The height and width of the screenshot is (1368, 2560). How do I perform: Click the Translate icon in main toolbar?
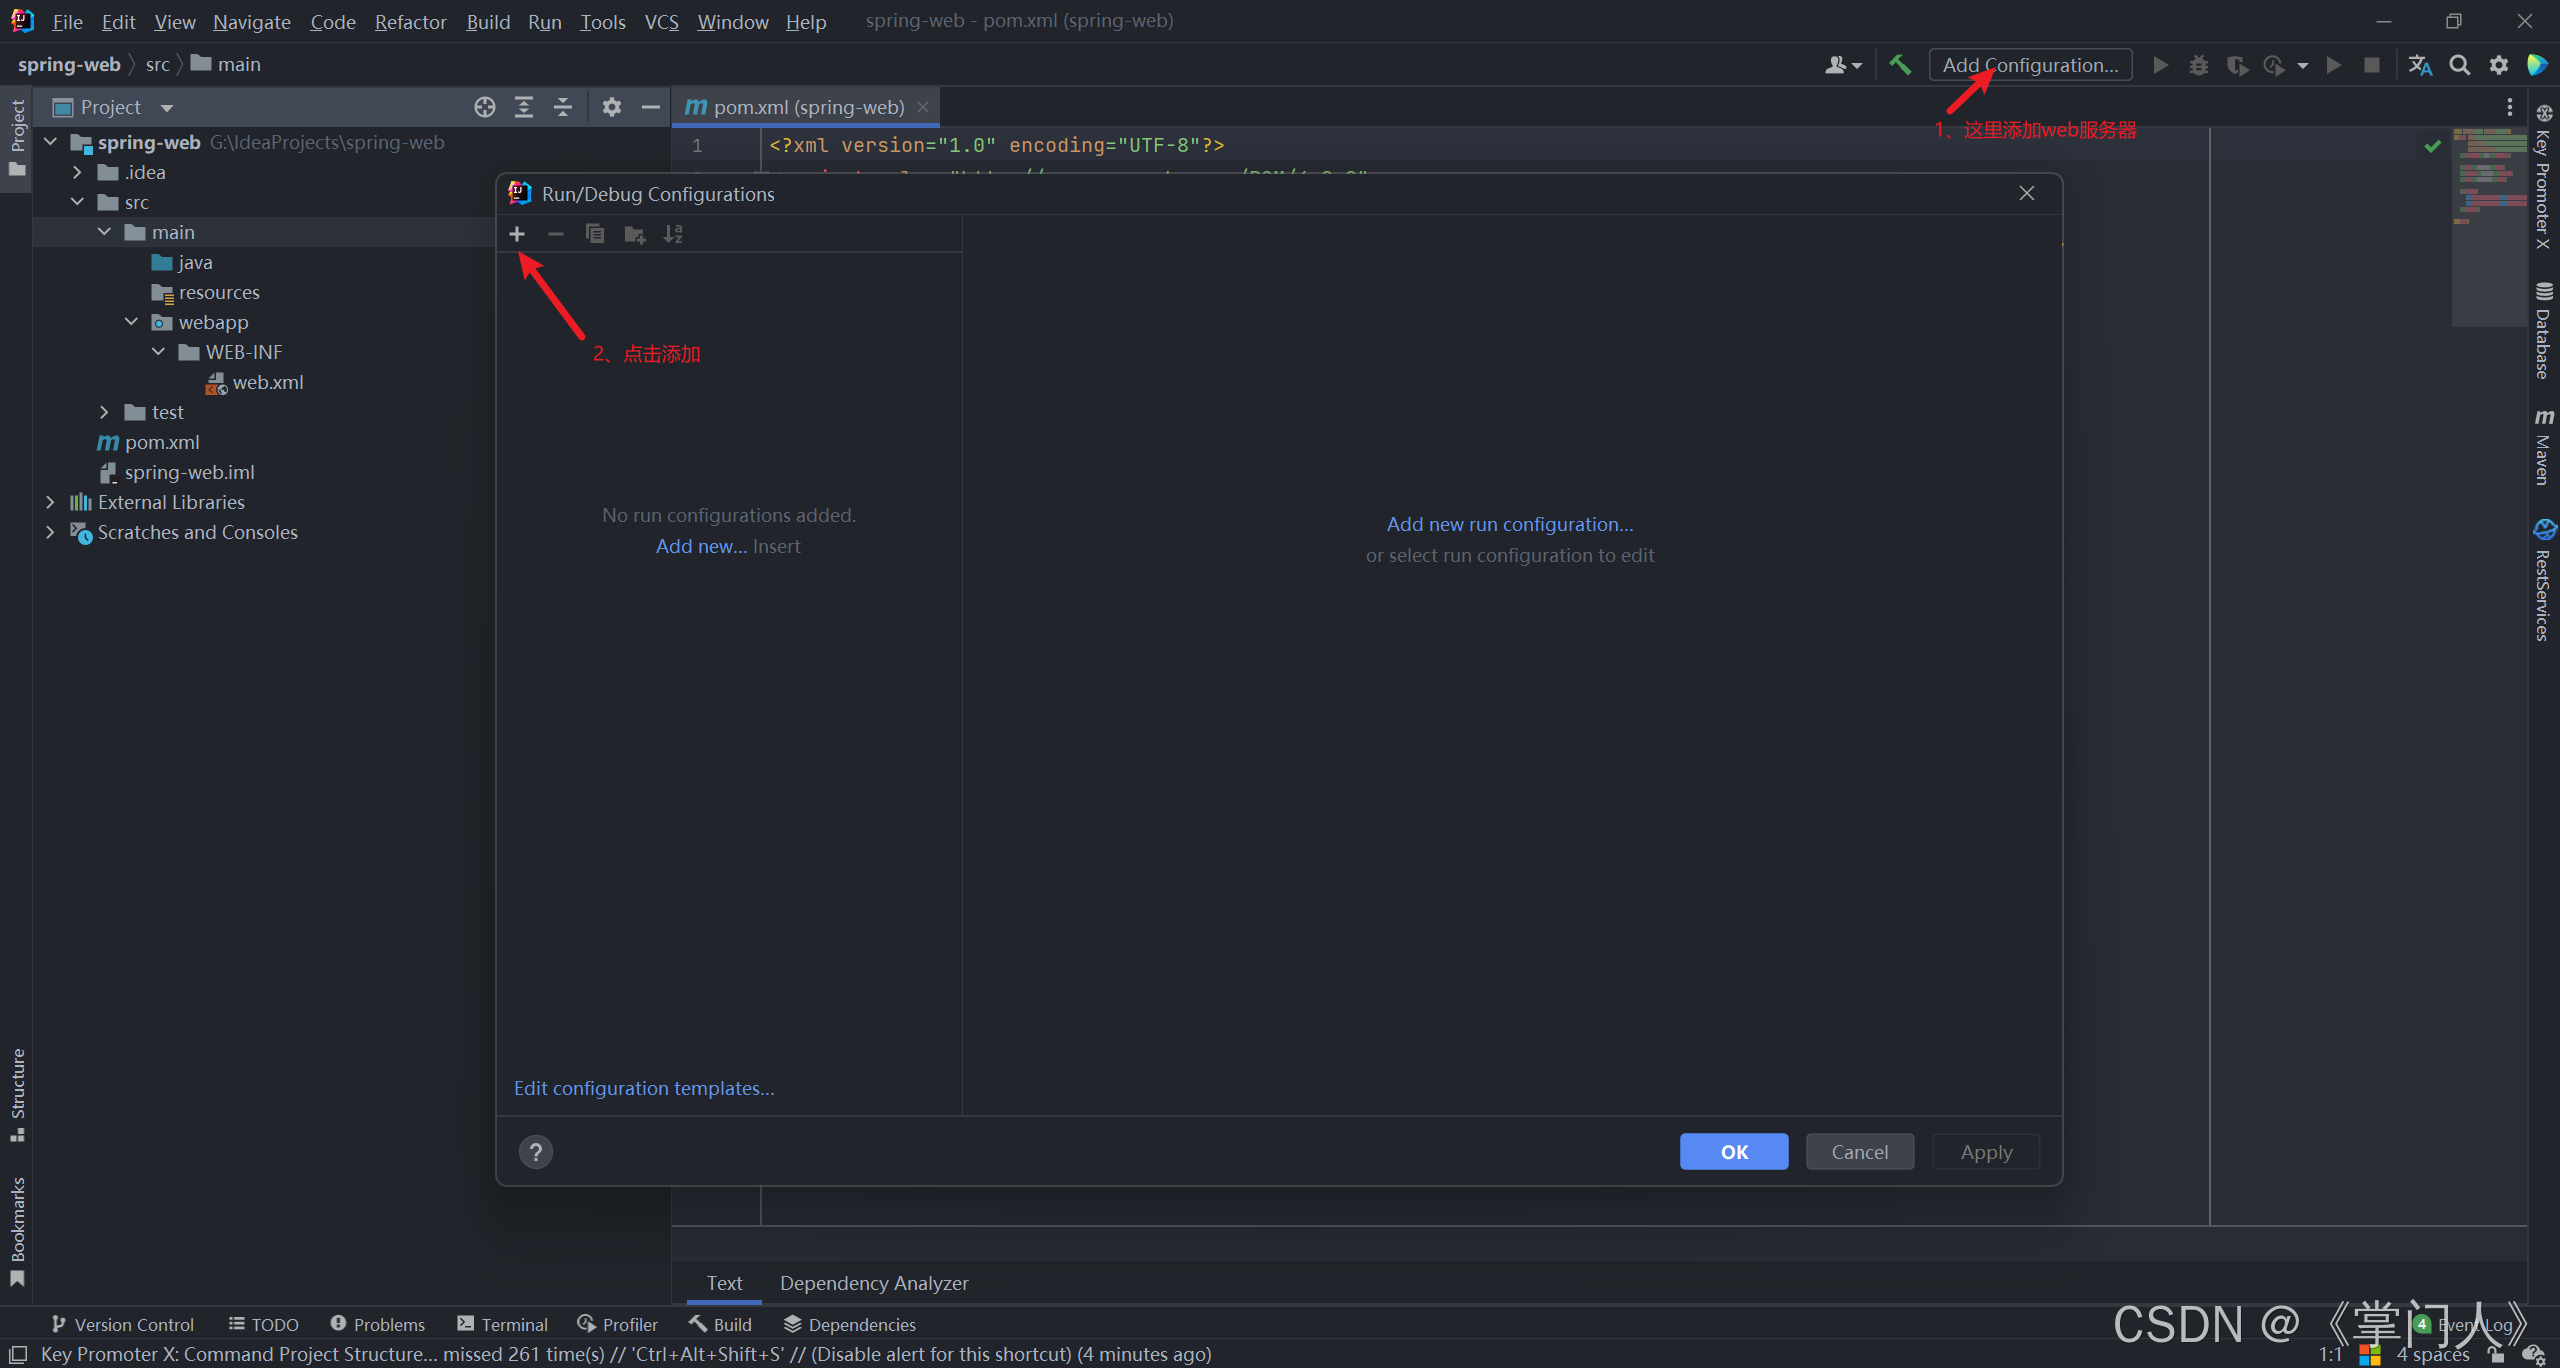point(2419,65)
